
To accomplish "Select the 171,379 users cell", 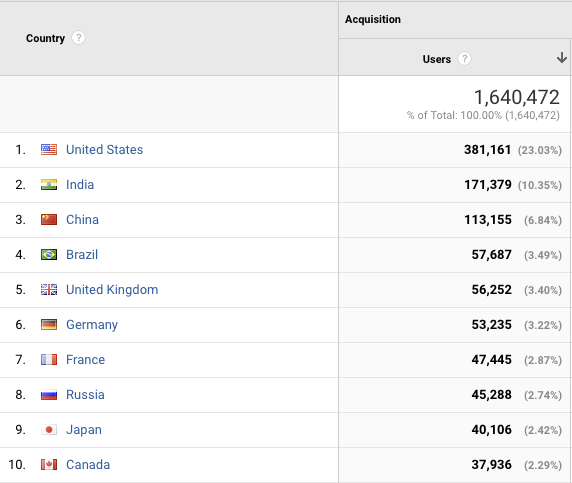I will click(x=488, y=185).
